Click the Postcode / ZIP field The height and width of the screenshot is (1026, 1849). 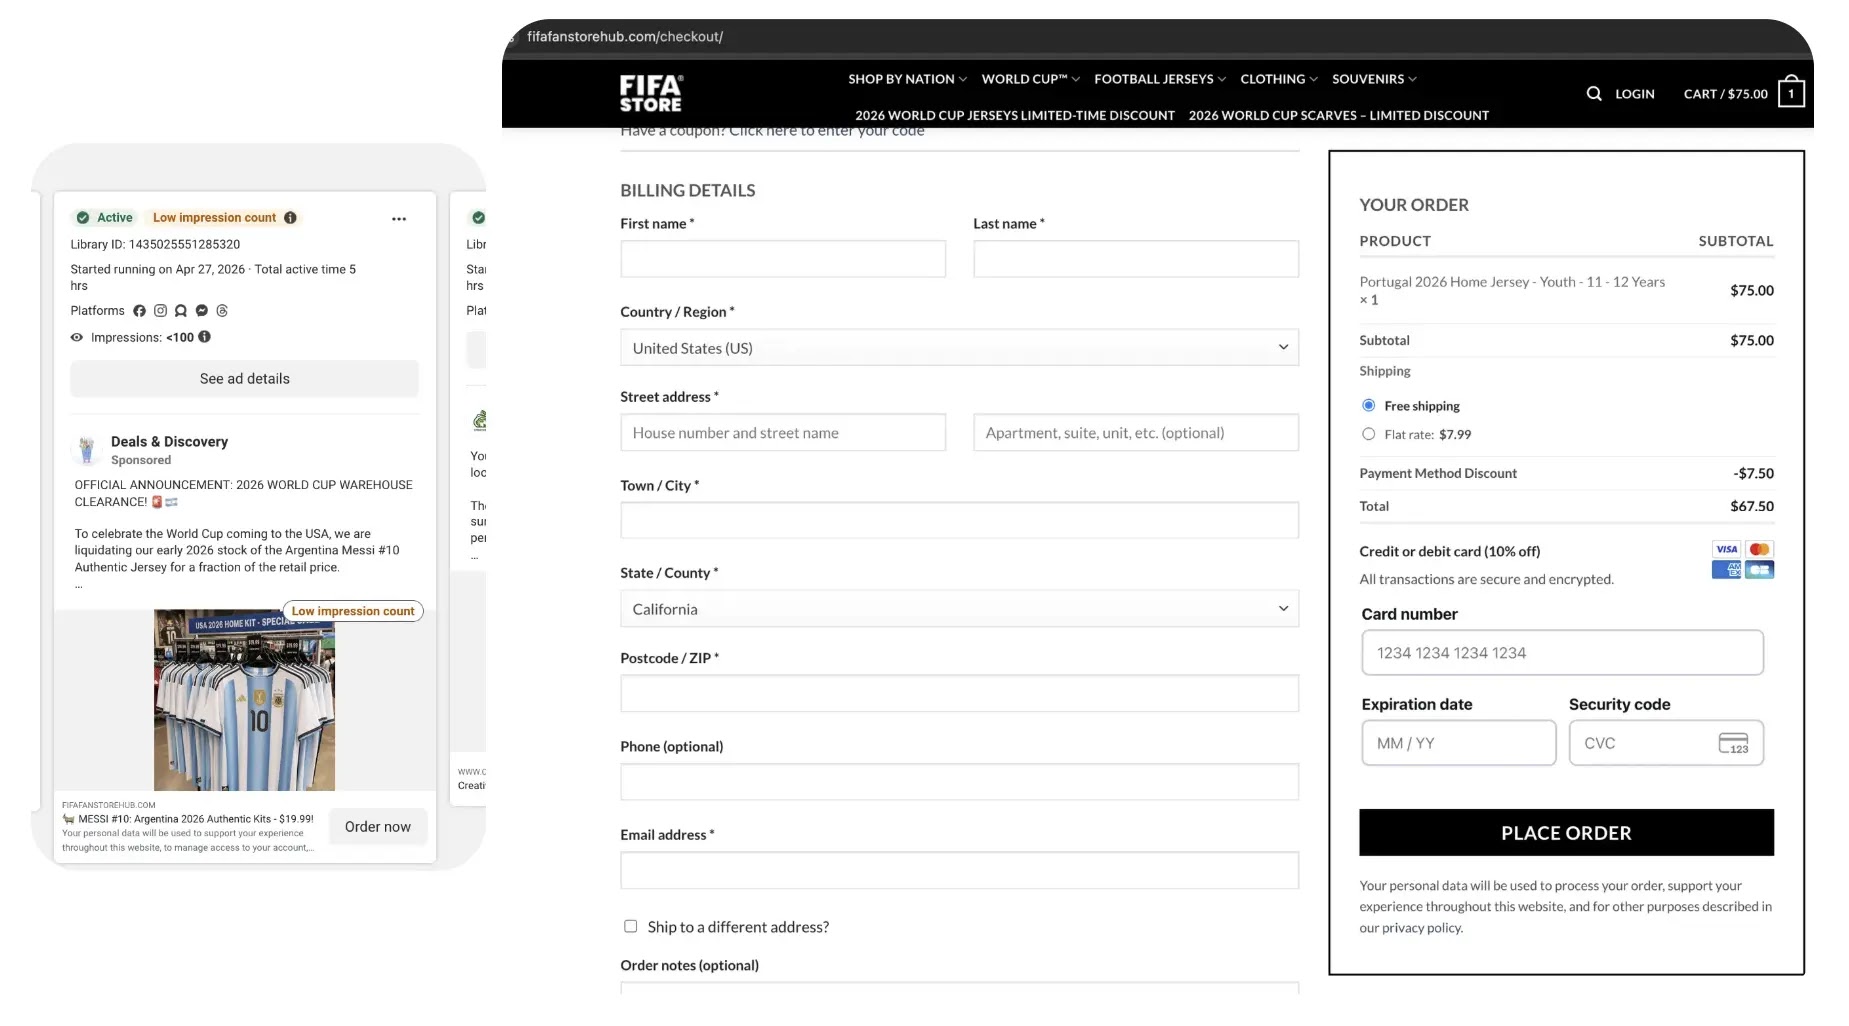pyautogui.click(x=959, y=693)
